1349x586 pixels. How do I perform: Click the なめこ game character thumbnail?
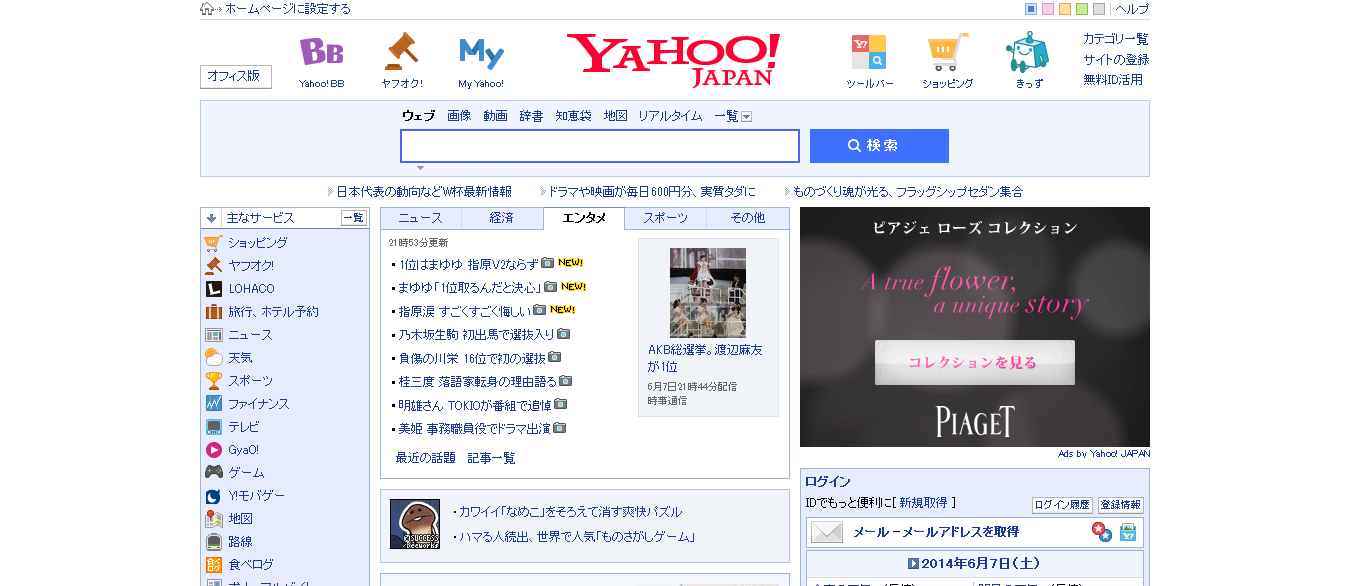[415, 524]
